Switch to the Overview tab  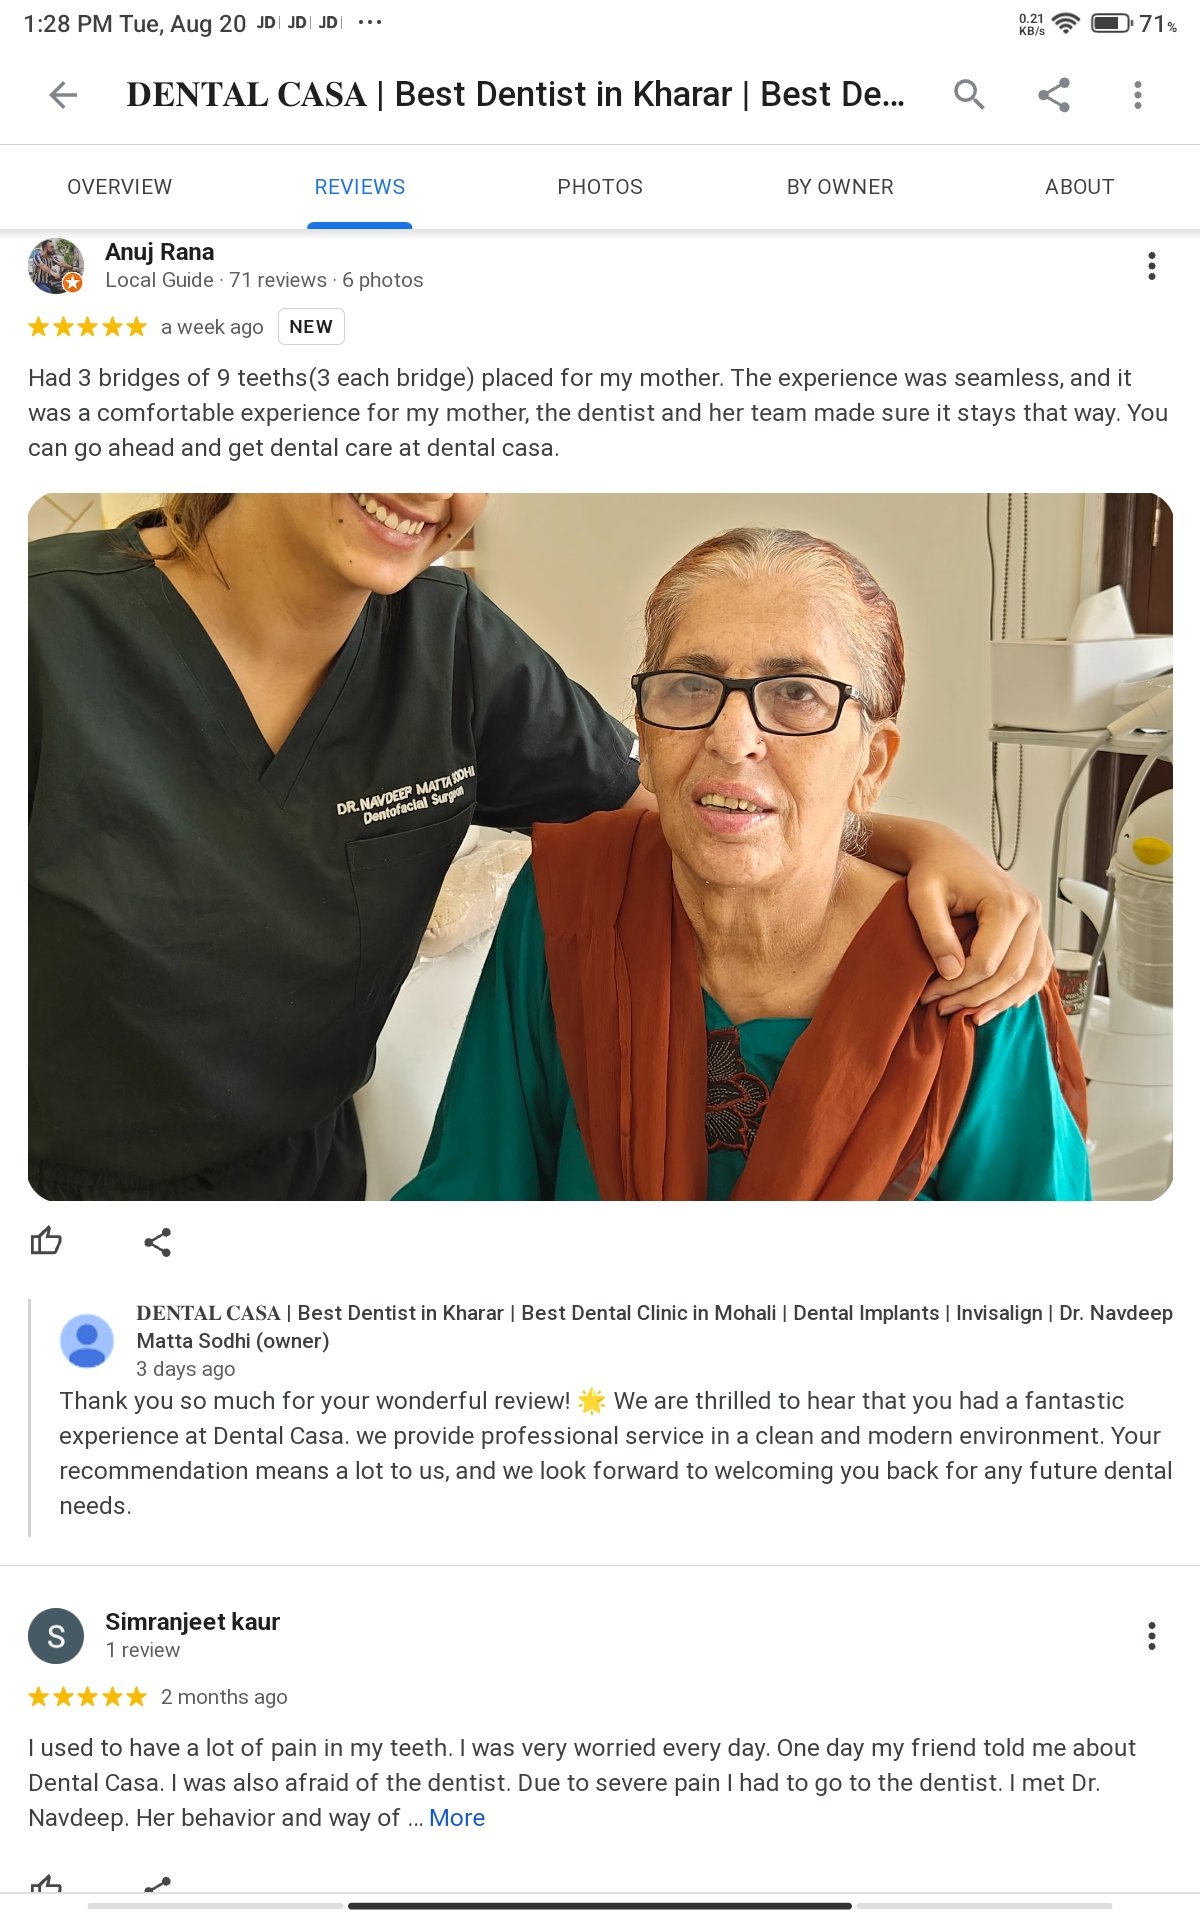pyautogui.click(x=120, y=187)
